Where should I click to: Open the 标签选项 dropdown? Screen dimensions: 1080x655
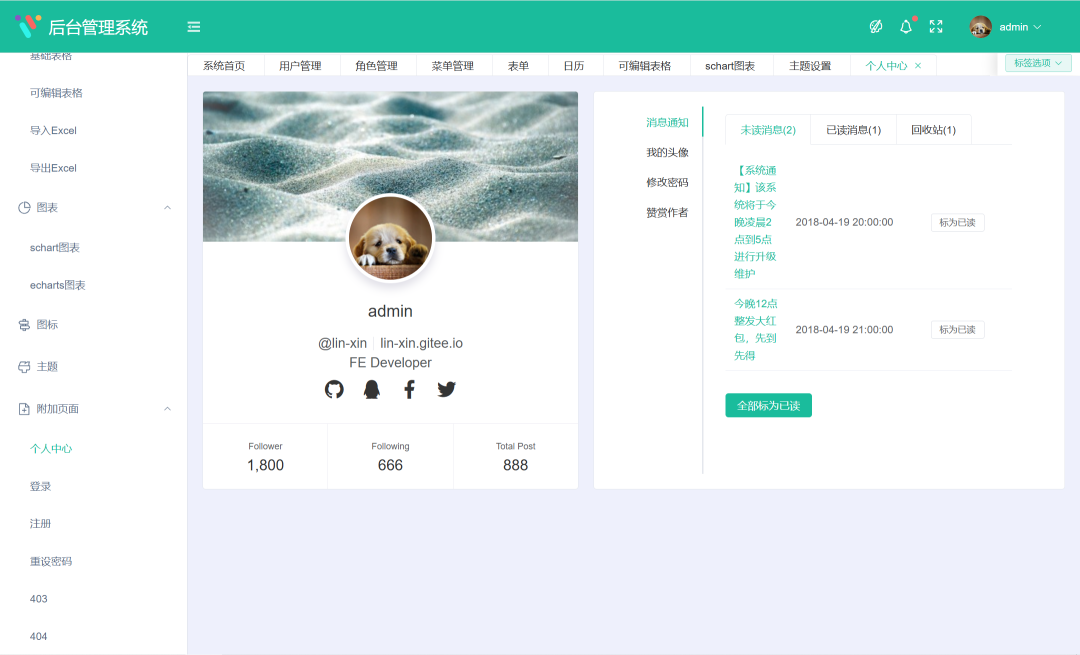click(1037, 62)
